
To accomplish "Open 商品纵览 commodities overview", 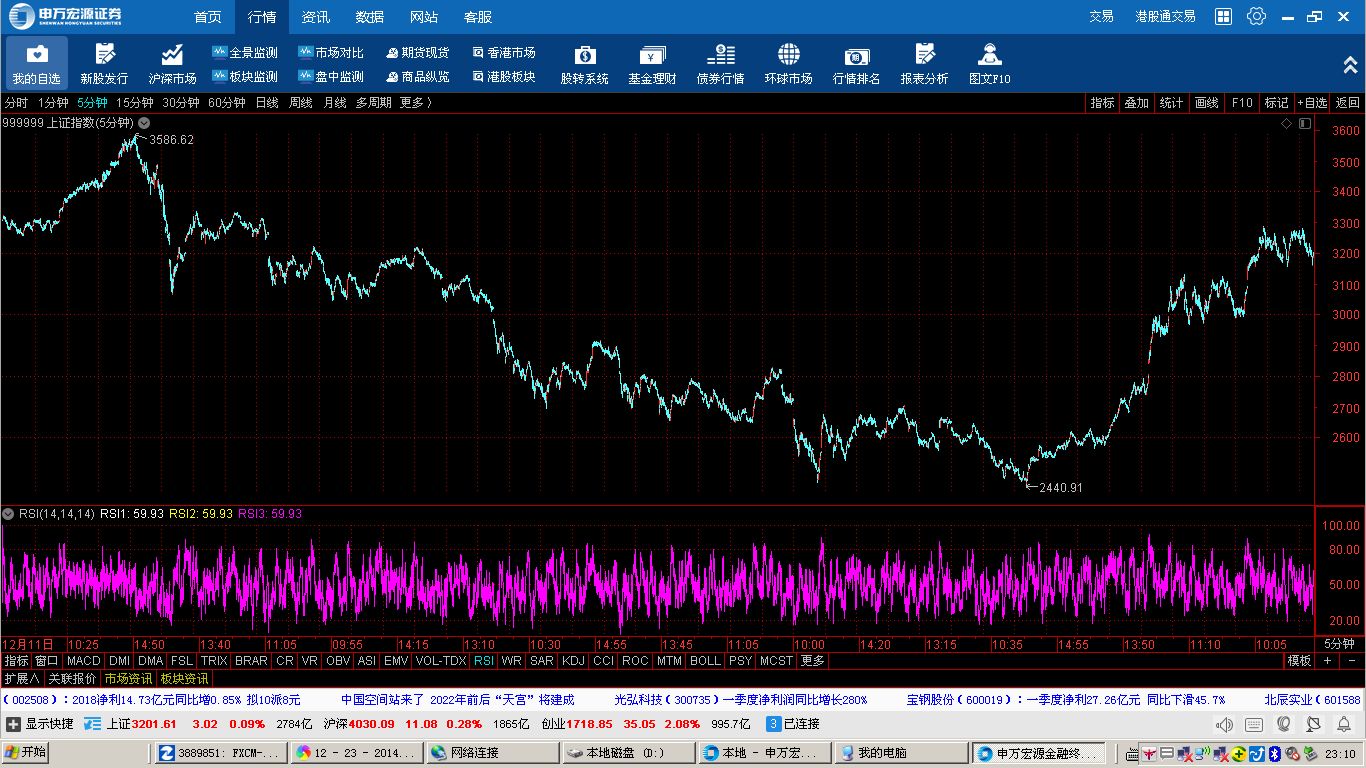I will (x=417, y=76).
